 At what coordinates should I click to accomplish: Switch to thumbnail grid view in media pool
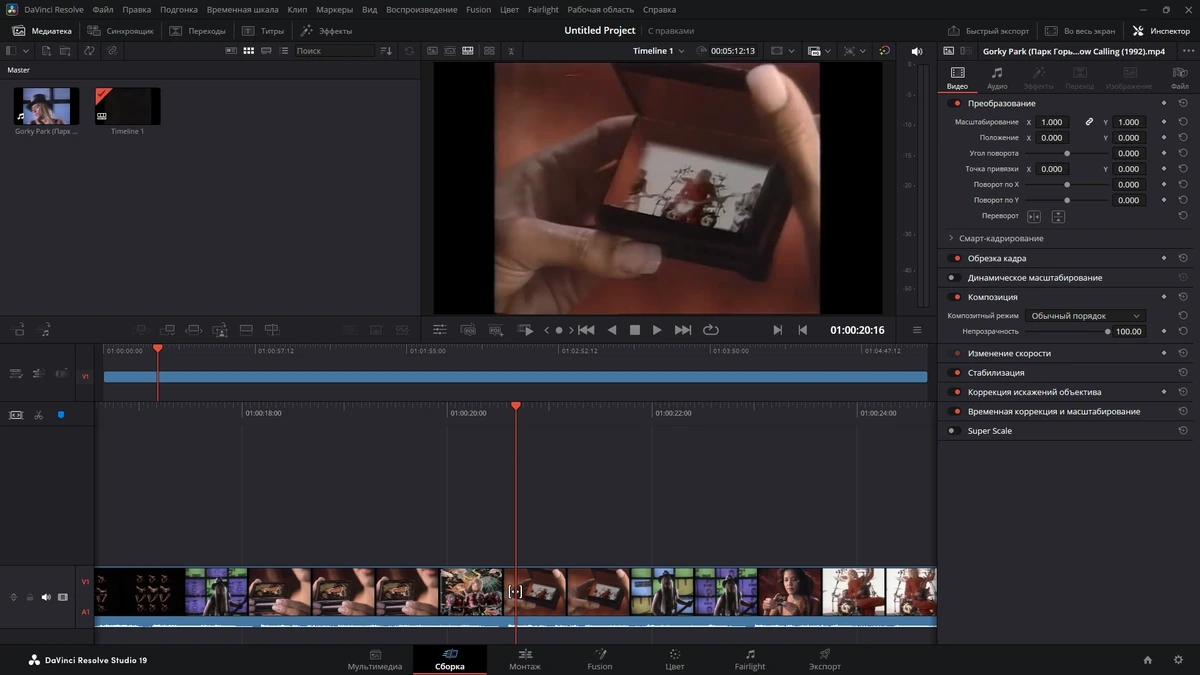(250, 50)
